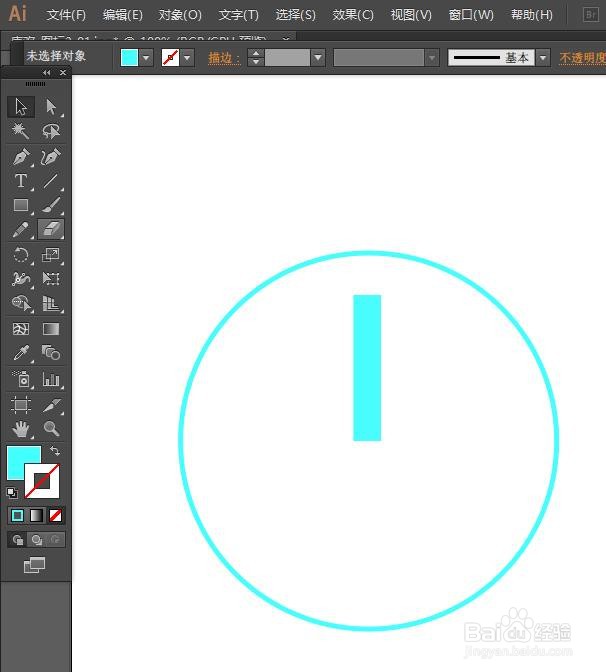Open the 文字(T) menu
606x672 pixels.
coord(239,15)
